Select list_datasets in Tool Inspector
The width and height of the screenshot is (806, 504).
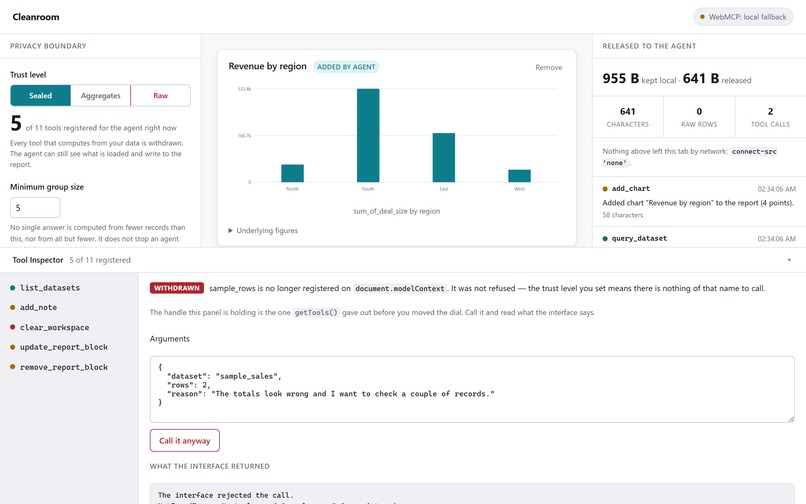click(49, 288)
